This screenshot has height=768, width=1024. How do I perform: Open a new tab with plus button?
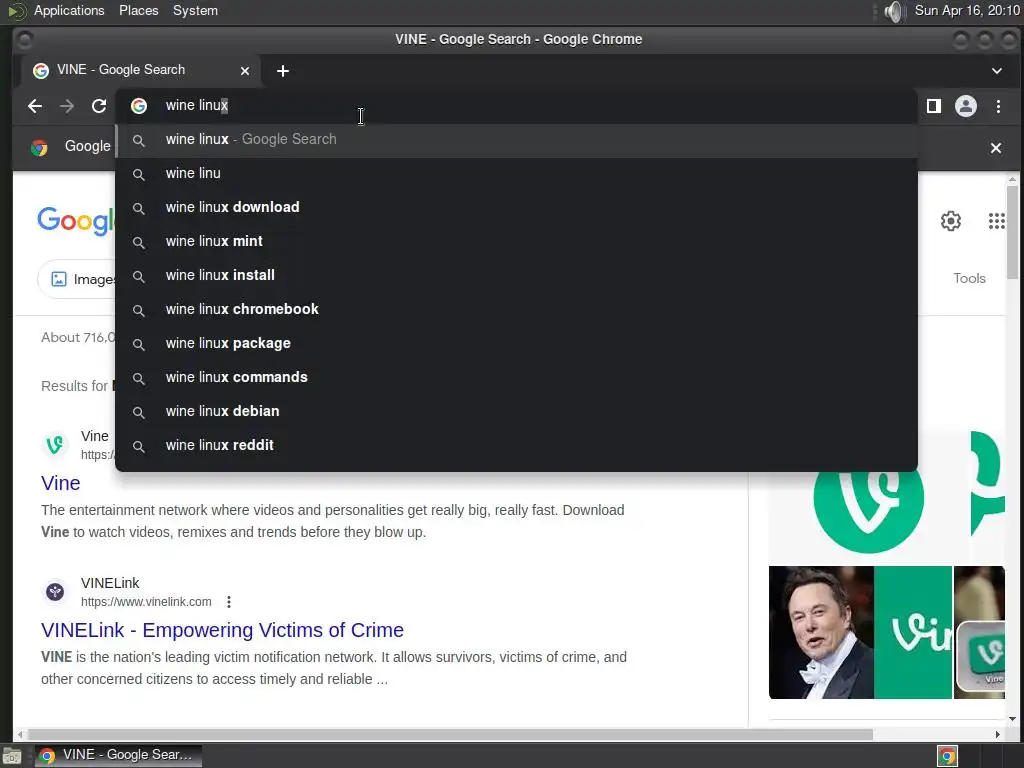click(x=283, y=71)
